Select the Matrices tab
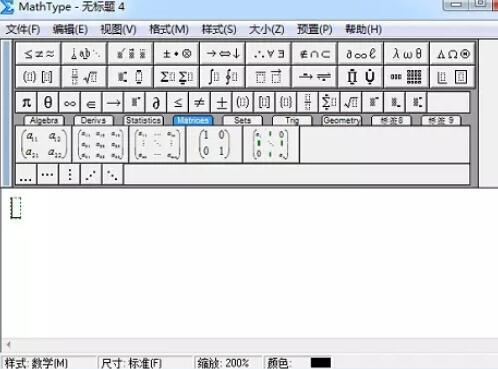The image size is (498, 369). pyautogui.click(x=193, y=120)
